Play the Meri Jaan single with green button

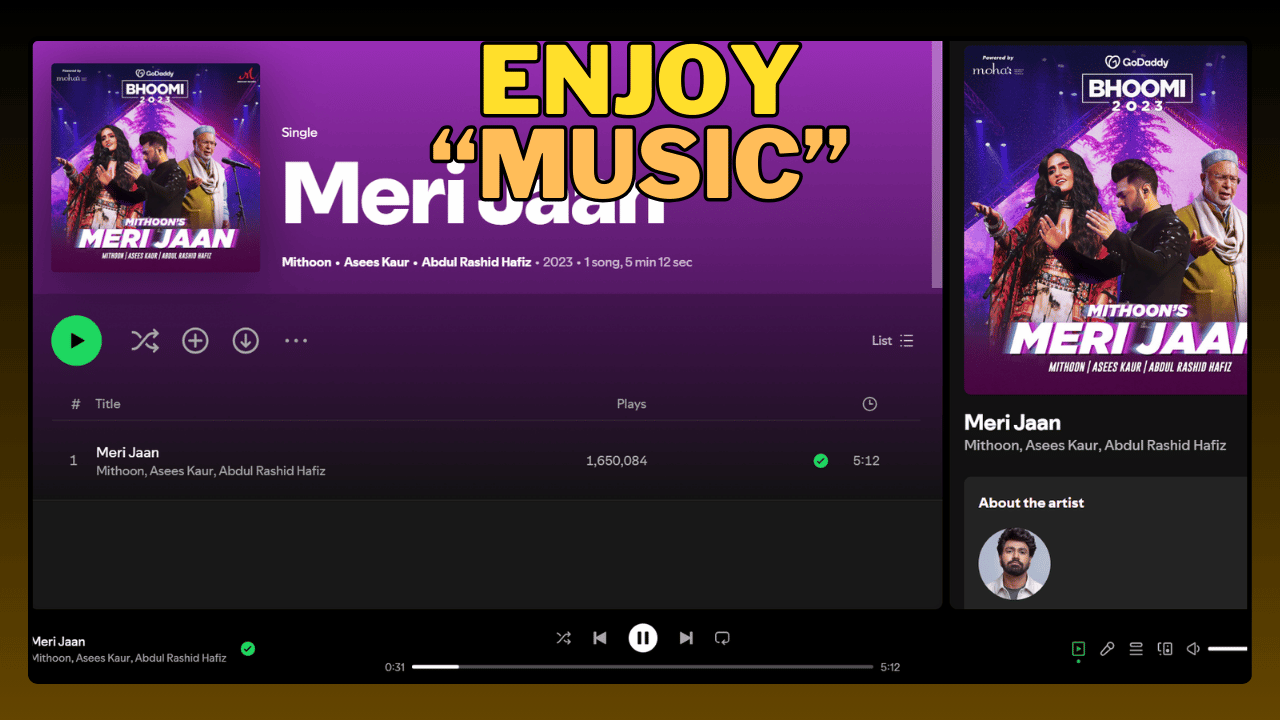coord(76,340)
